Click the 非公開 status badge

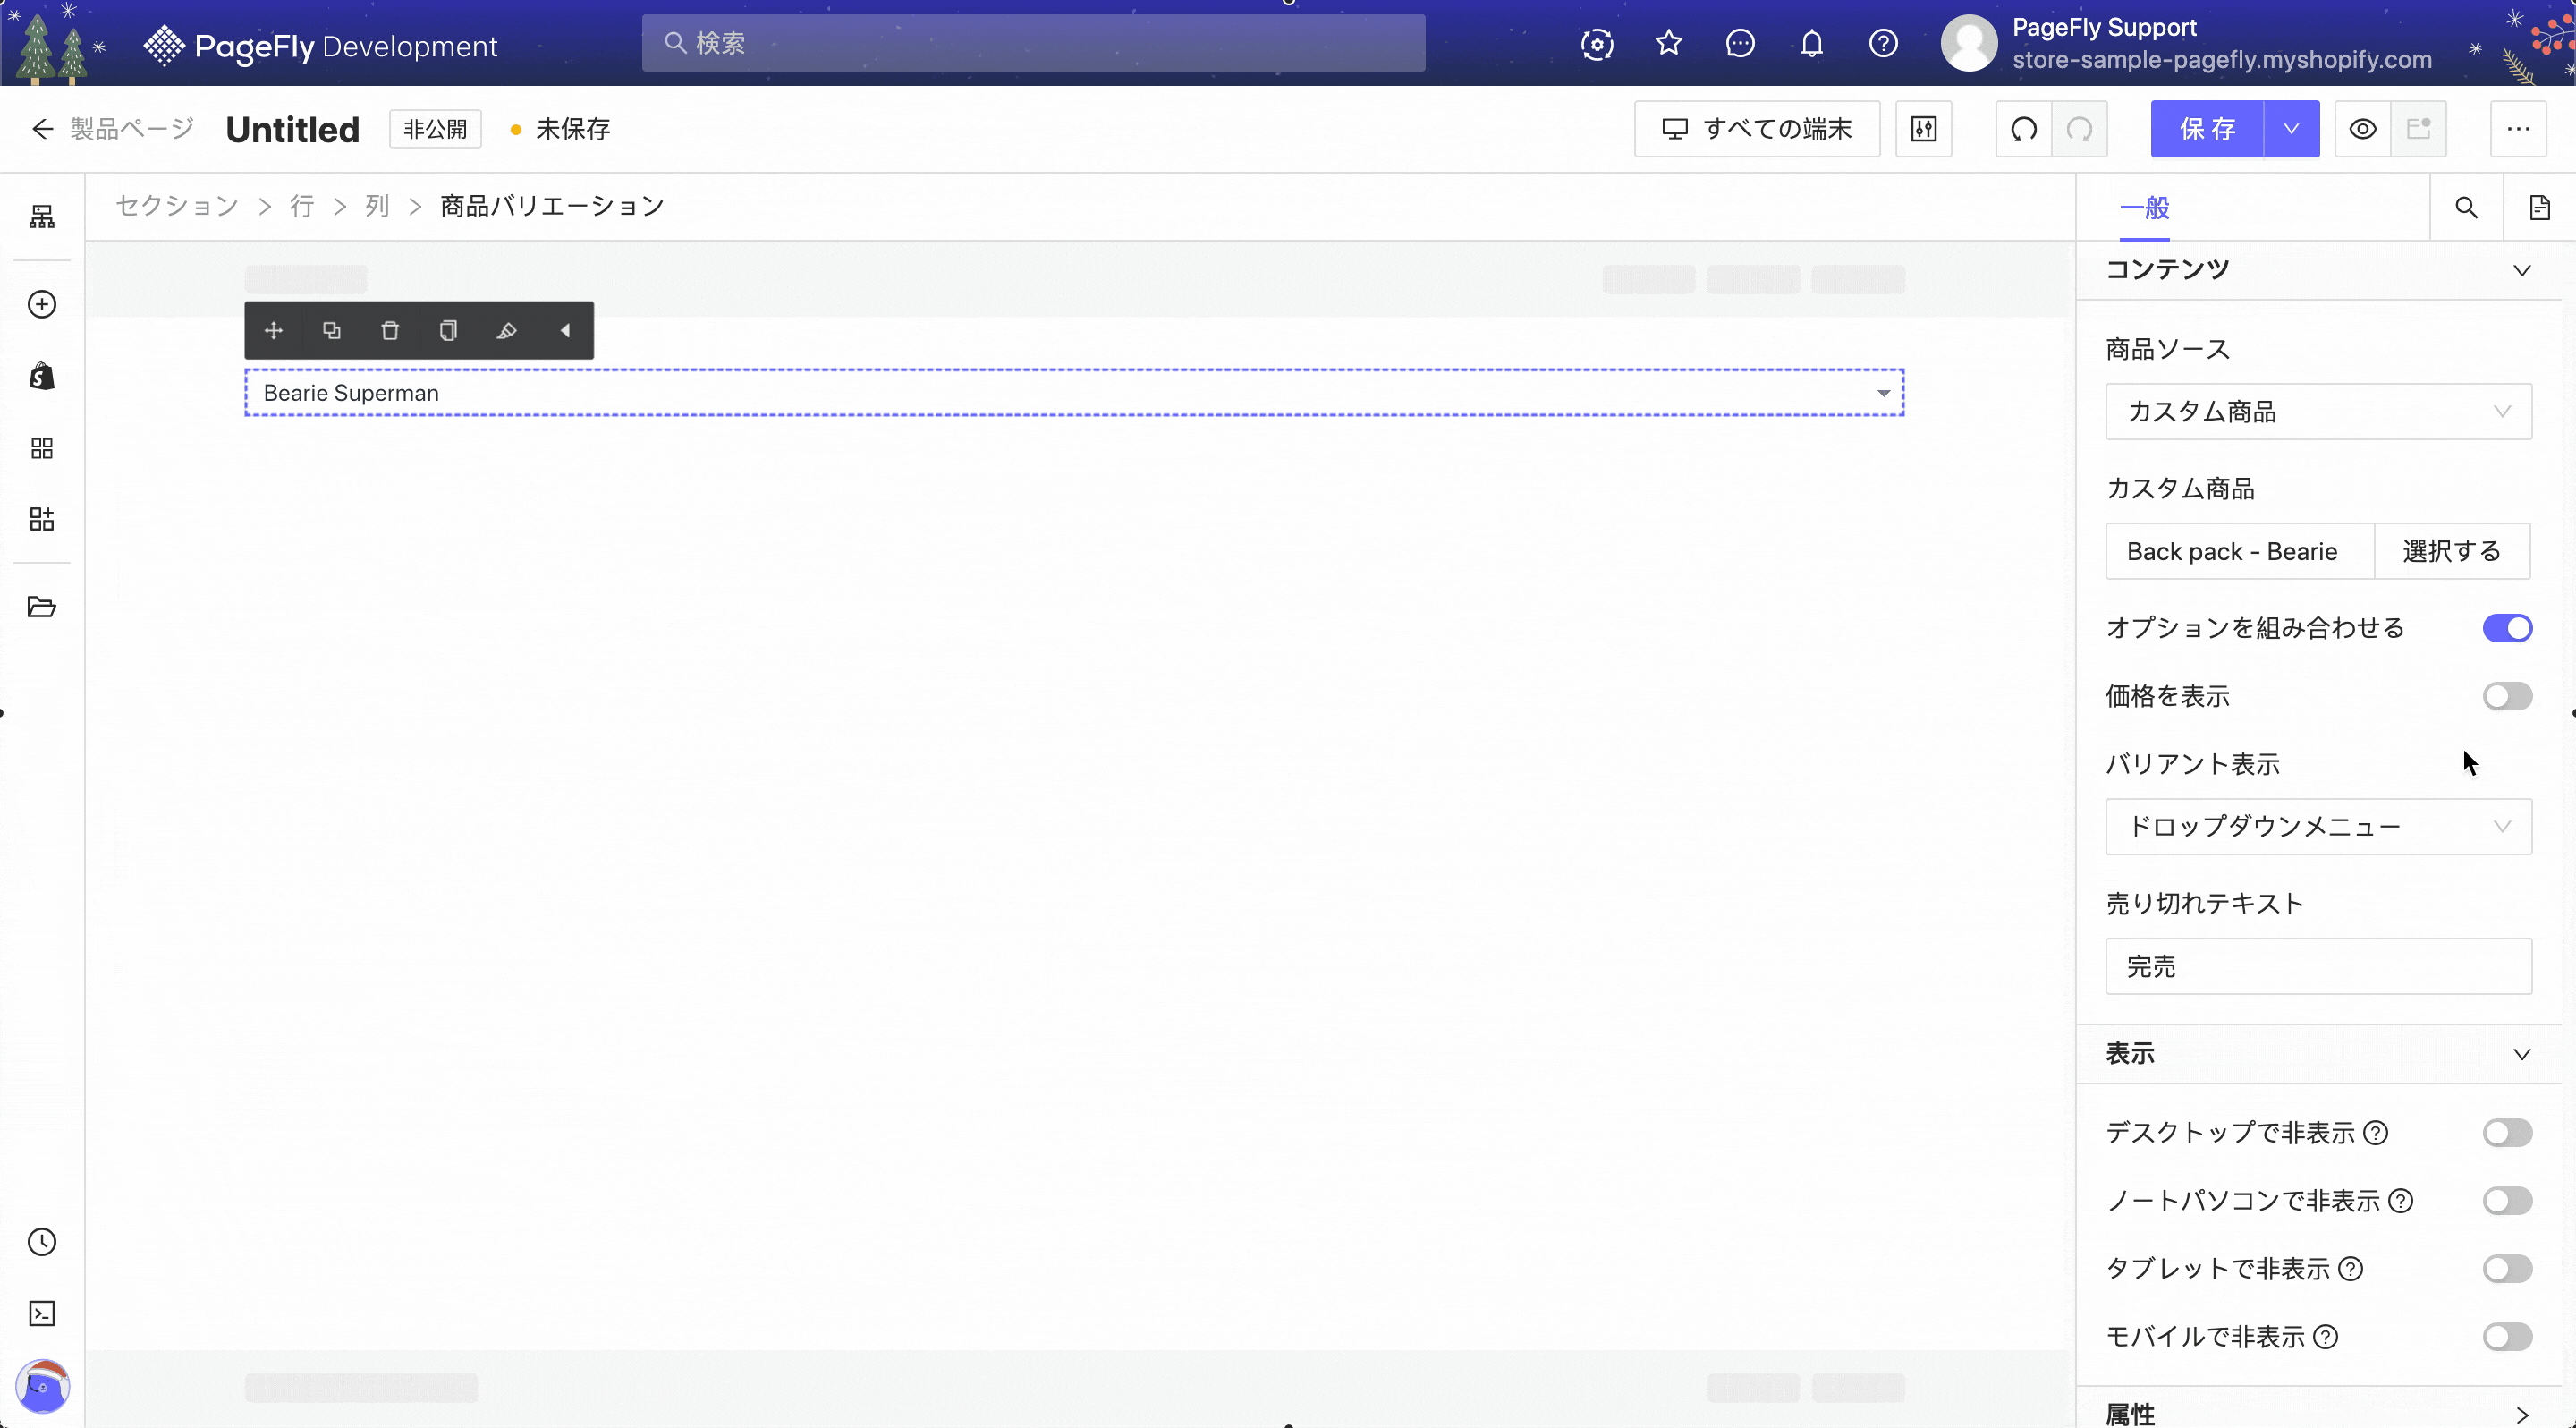(x=435, y=129)
